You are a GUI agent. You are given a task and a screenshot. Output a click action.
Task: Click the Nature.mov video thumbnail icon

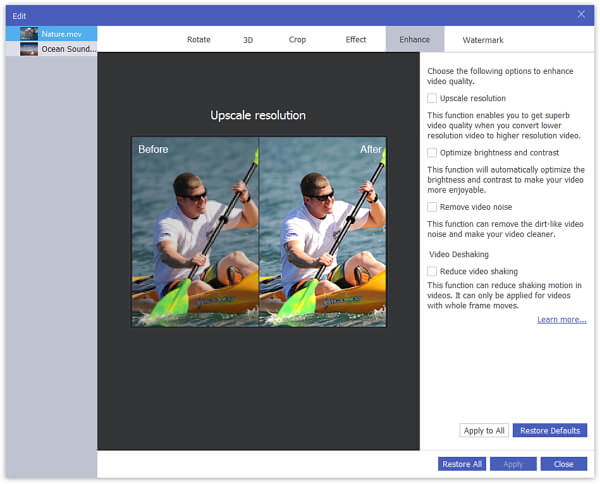pos(29,33)
